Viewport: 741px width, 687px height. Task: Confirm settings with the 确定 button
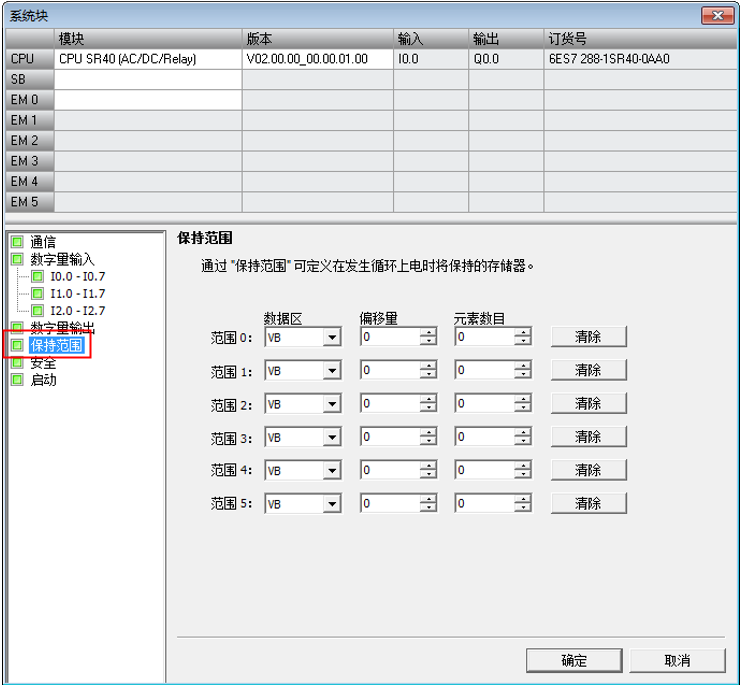(574, 661)
